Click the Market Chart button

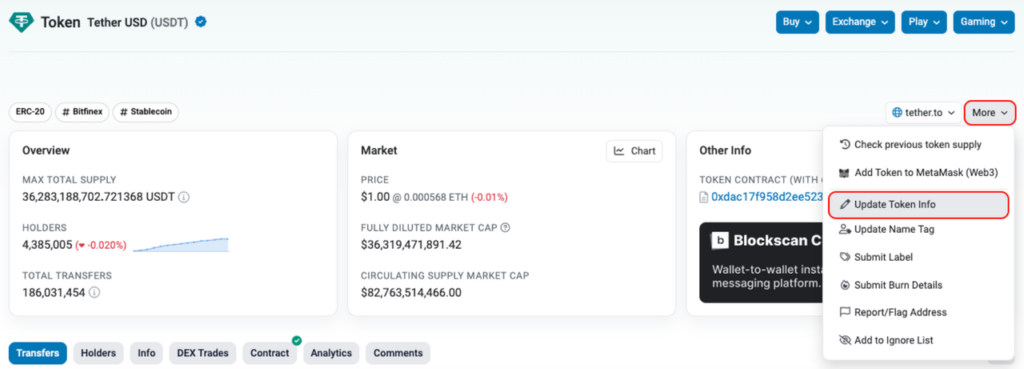tap(634, 151)
